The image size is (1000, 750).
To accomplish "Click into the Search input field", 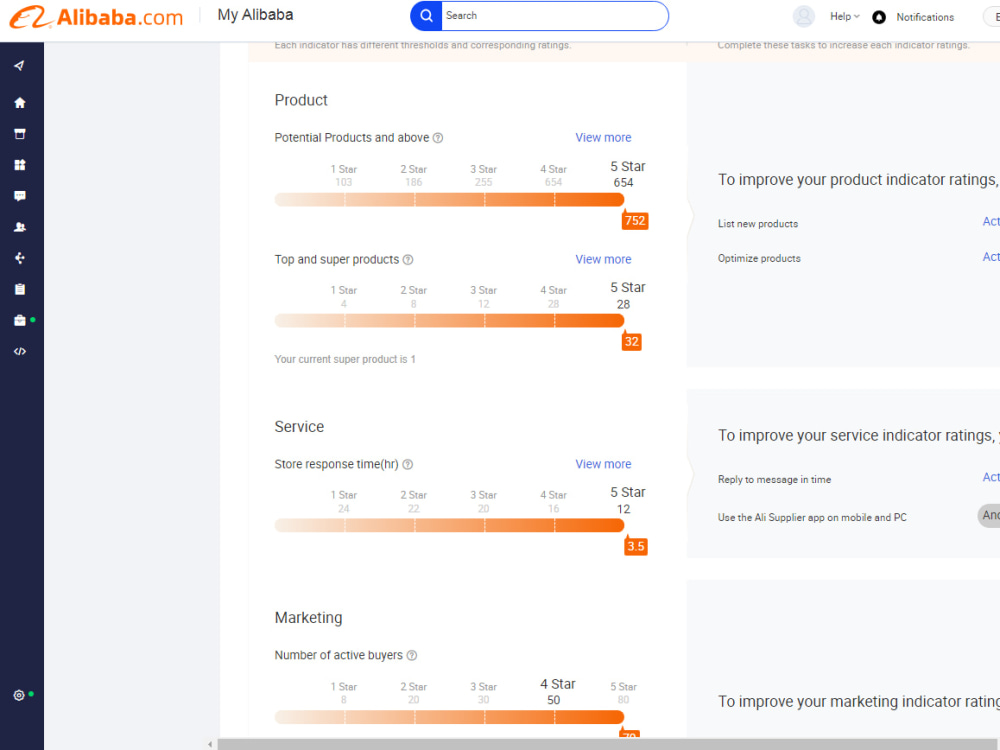I will click(554, 16).
